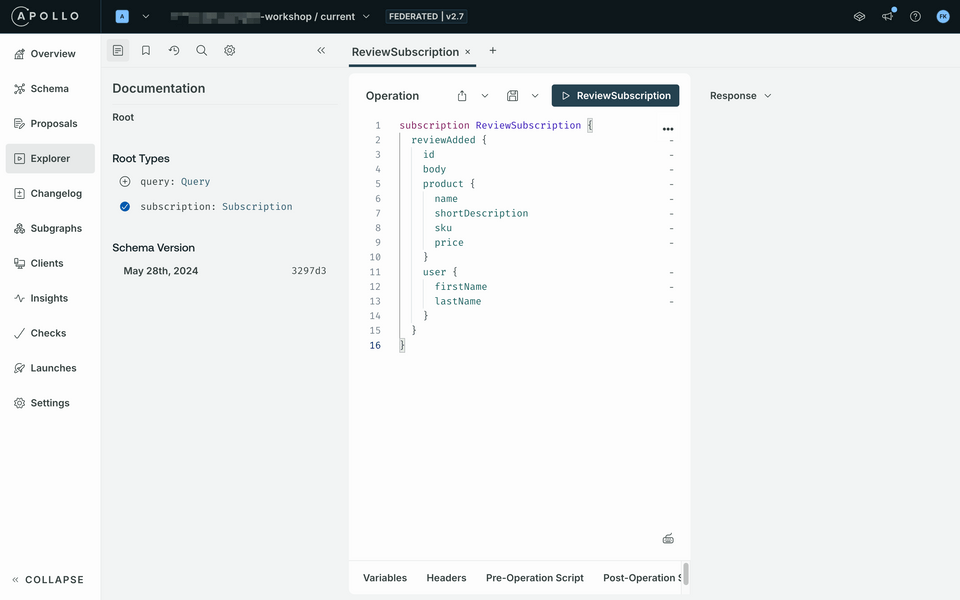This screenshot has height=600, width=960.
Task: Open the Documentation panel icon
Action: (x=118, y=50)
